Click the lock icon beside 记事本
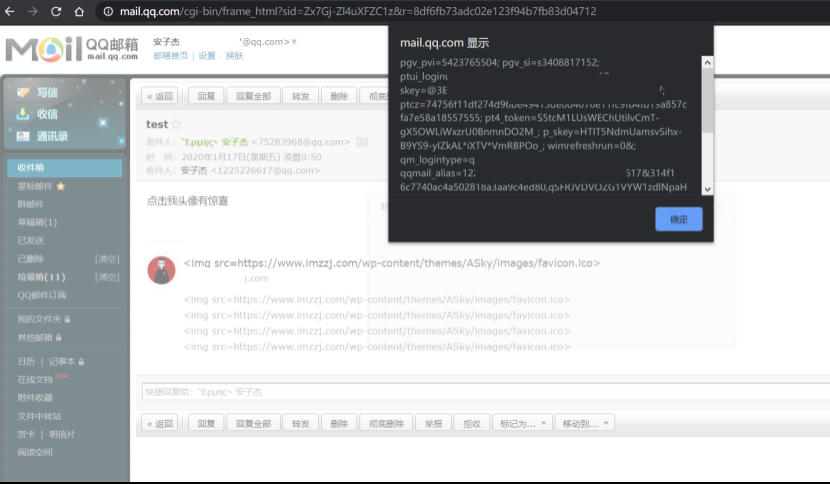This screenshot has width=830, height=484. click(81, 362)
